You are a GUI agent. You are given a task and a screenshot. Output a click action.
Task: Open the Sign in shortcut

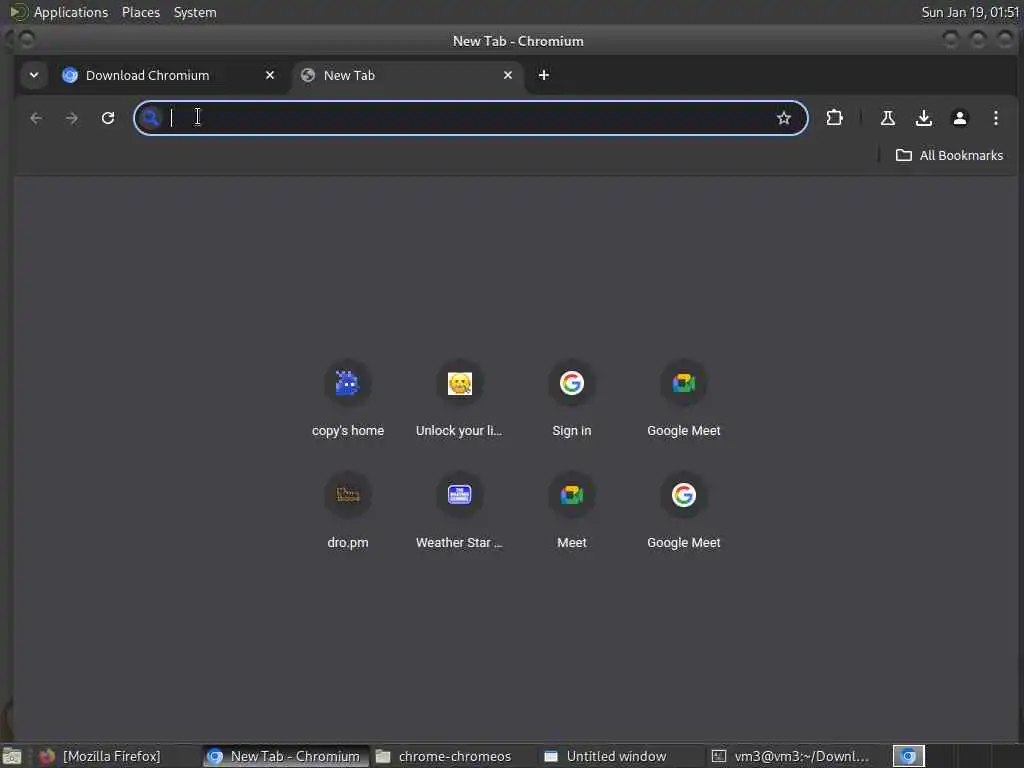tap(571, 400)
